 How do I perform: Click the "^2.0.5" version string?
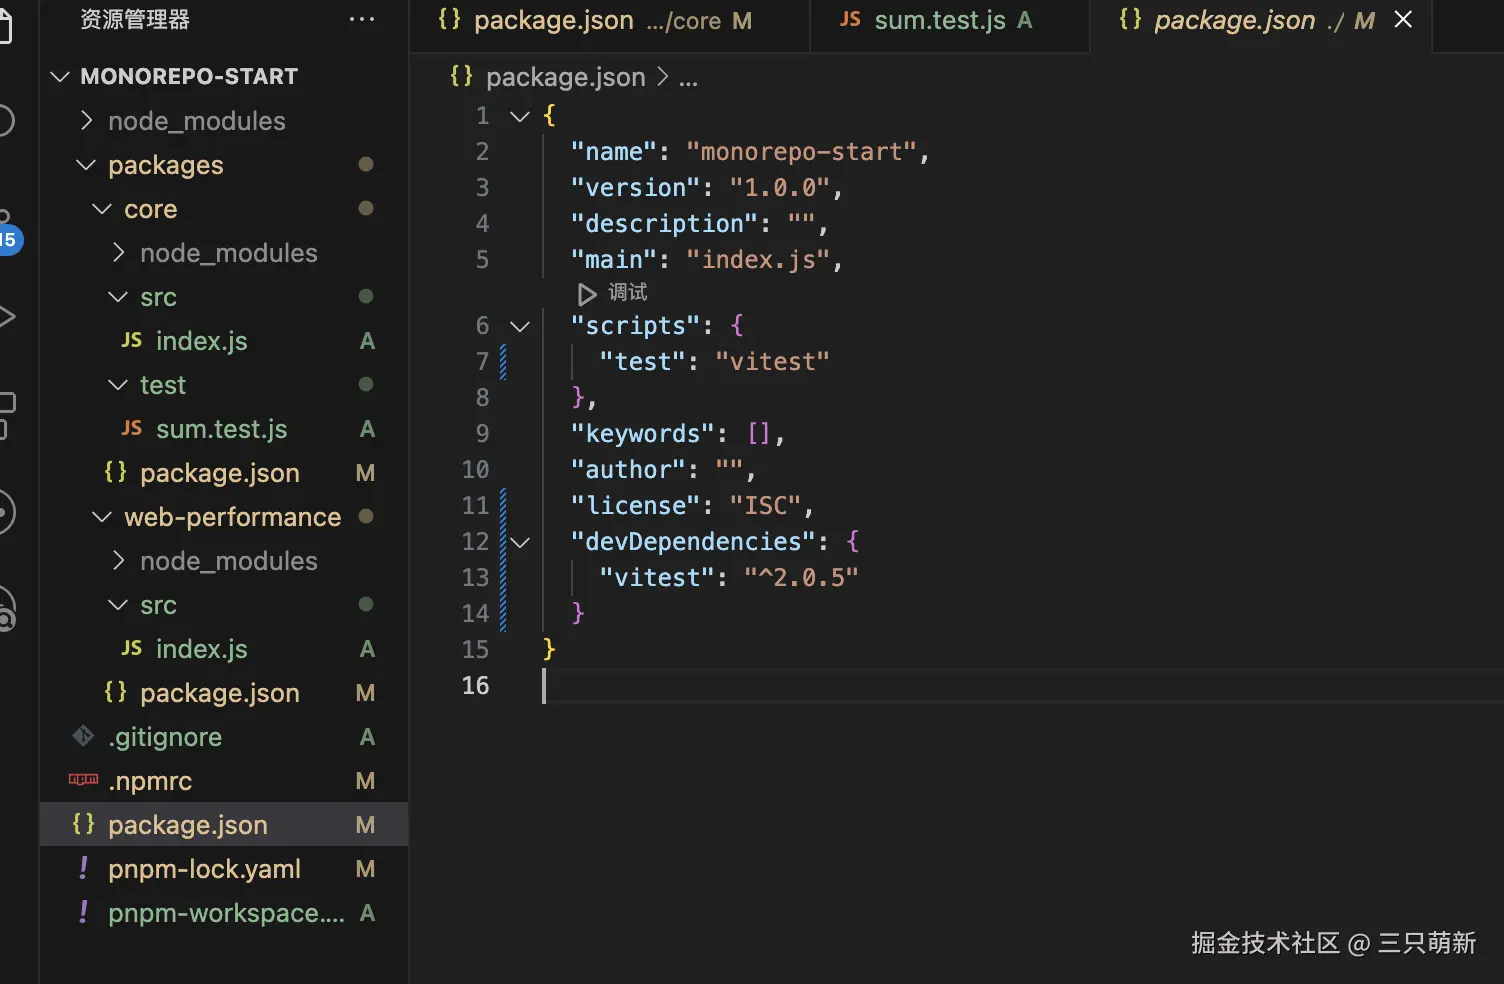click(801, 578)
